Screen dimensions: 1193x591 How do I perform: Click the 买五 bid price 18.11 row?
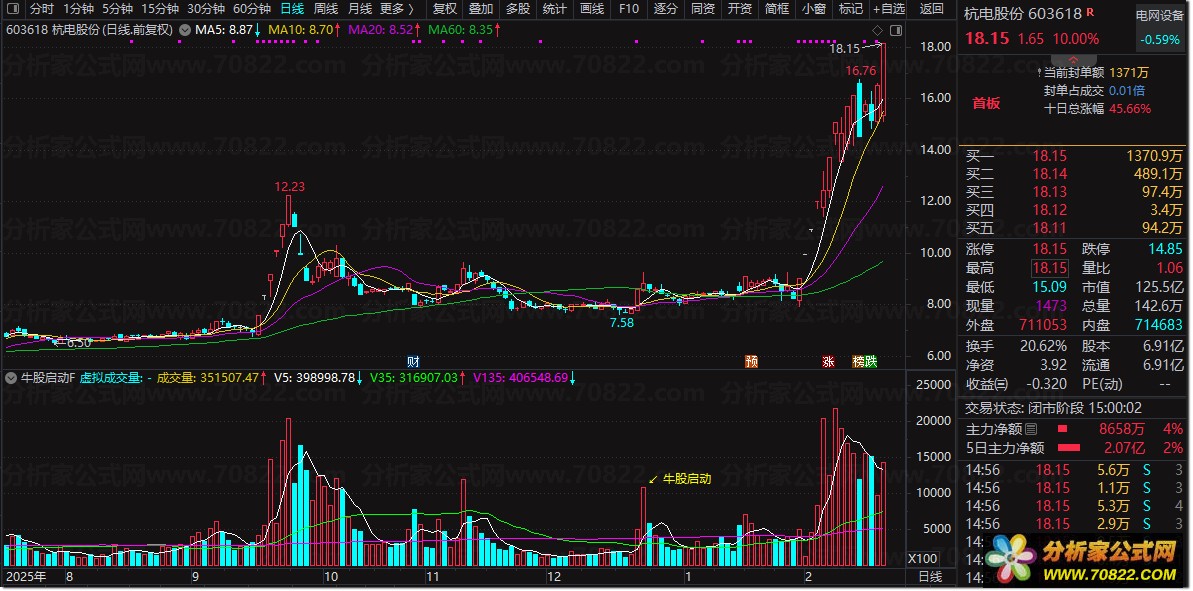(x=1073, y=227)
